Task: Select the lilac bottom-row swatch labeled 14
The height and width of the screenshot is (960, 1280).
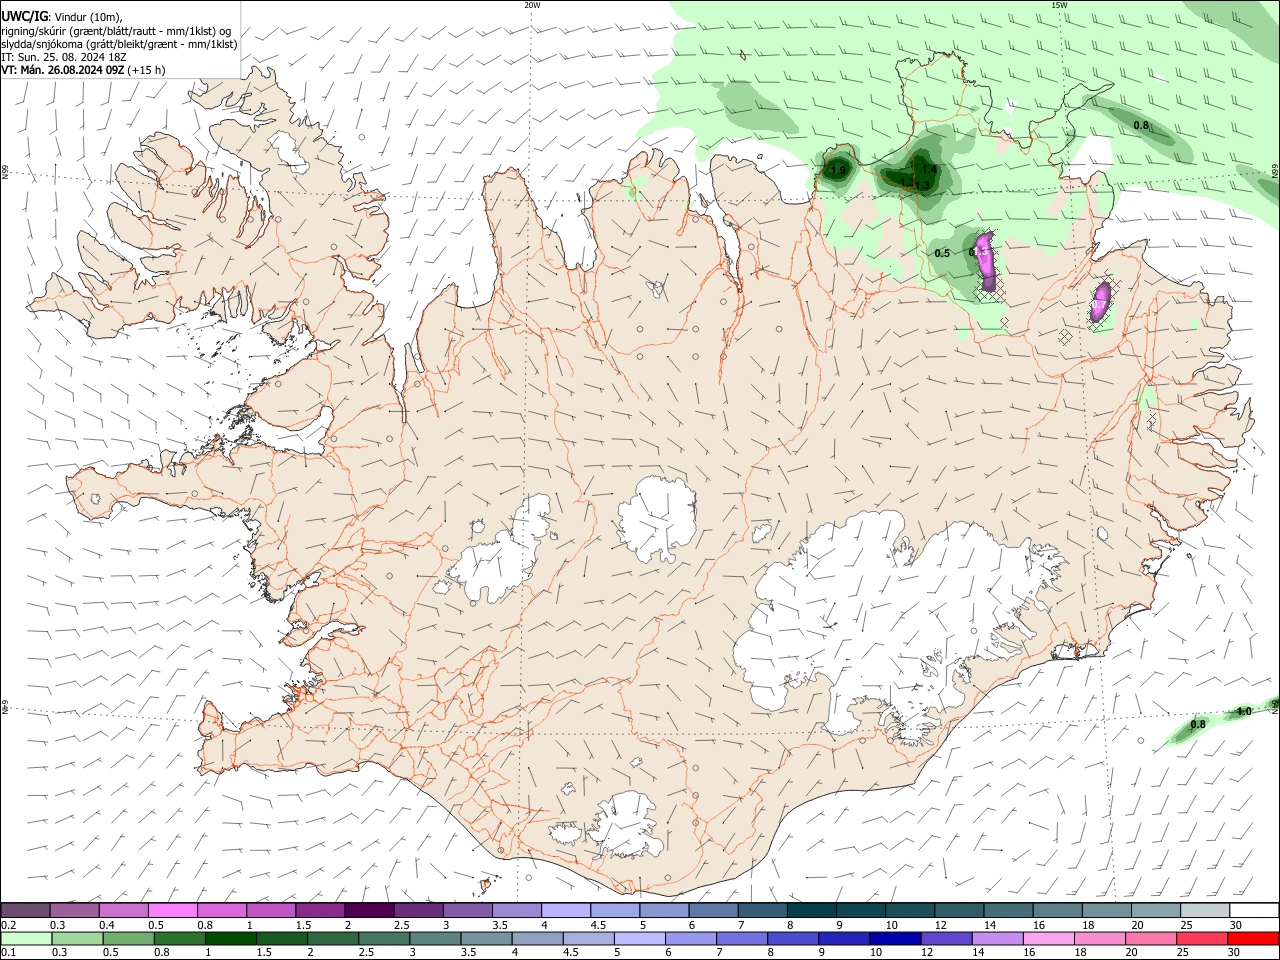Action: point(996,938)
